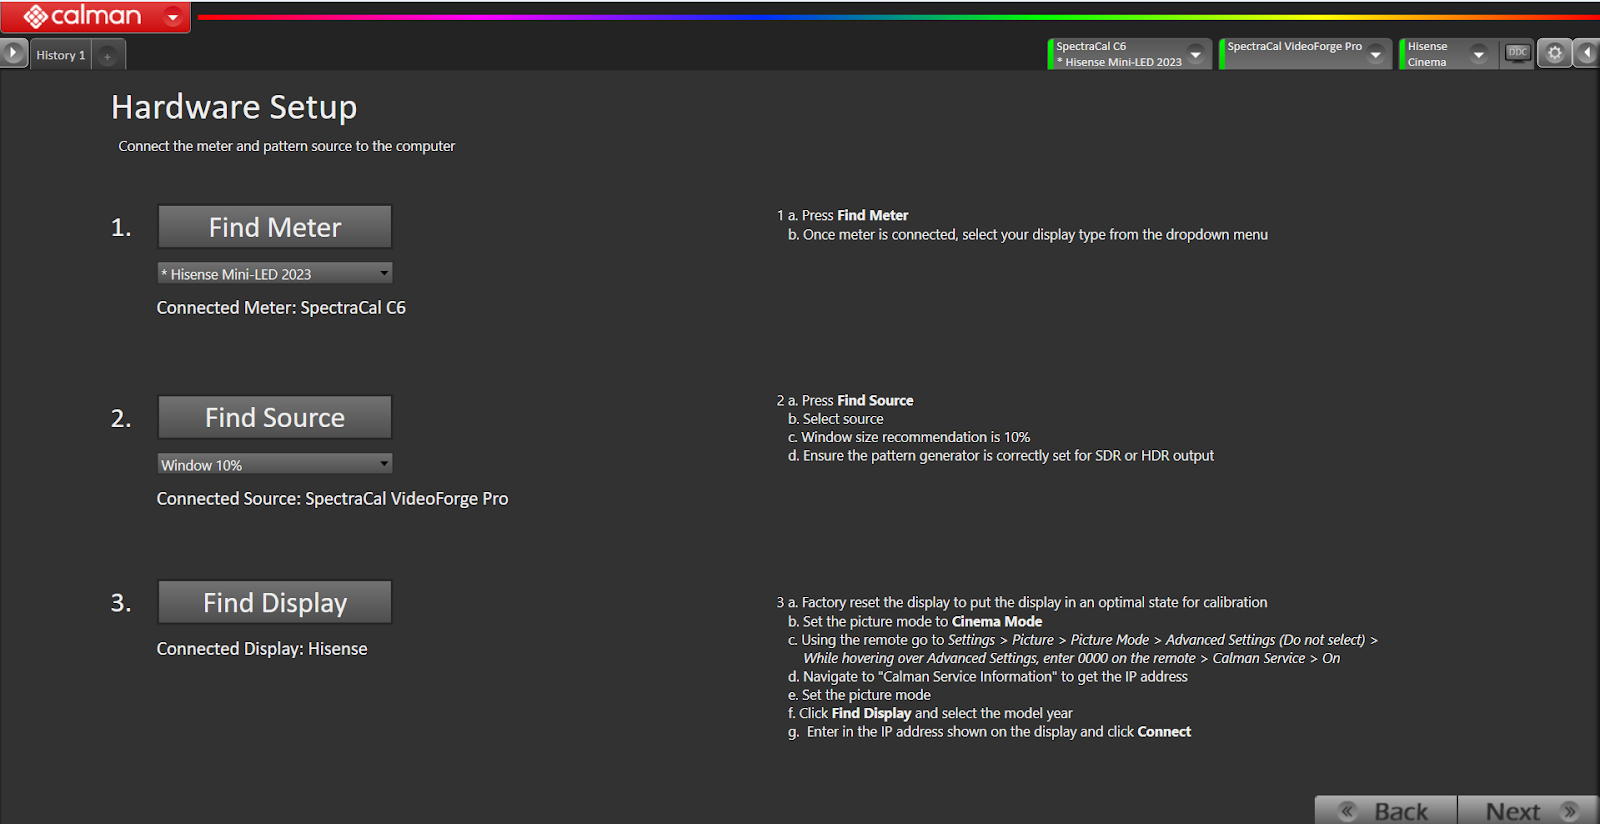Click instruction 'Click Find Display and select the model year'
This screenshot has width=1600, height=824.
tap(930, 713)
